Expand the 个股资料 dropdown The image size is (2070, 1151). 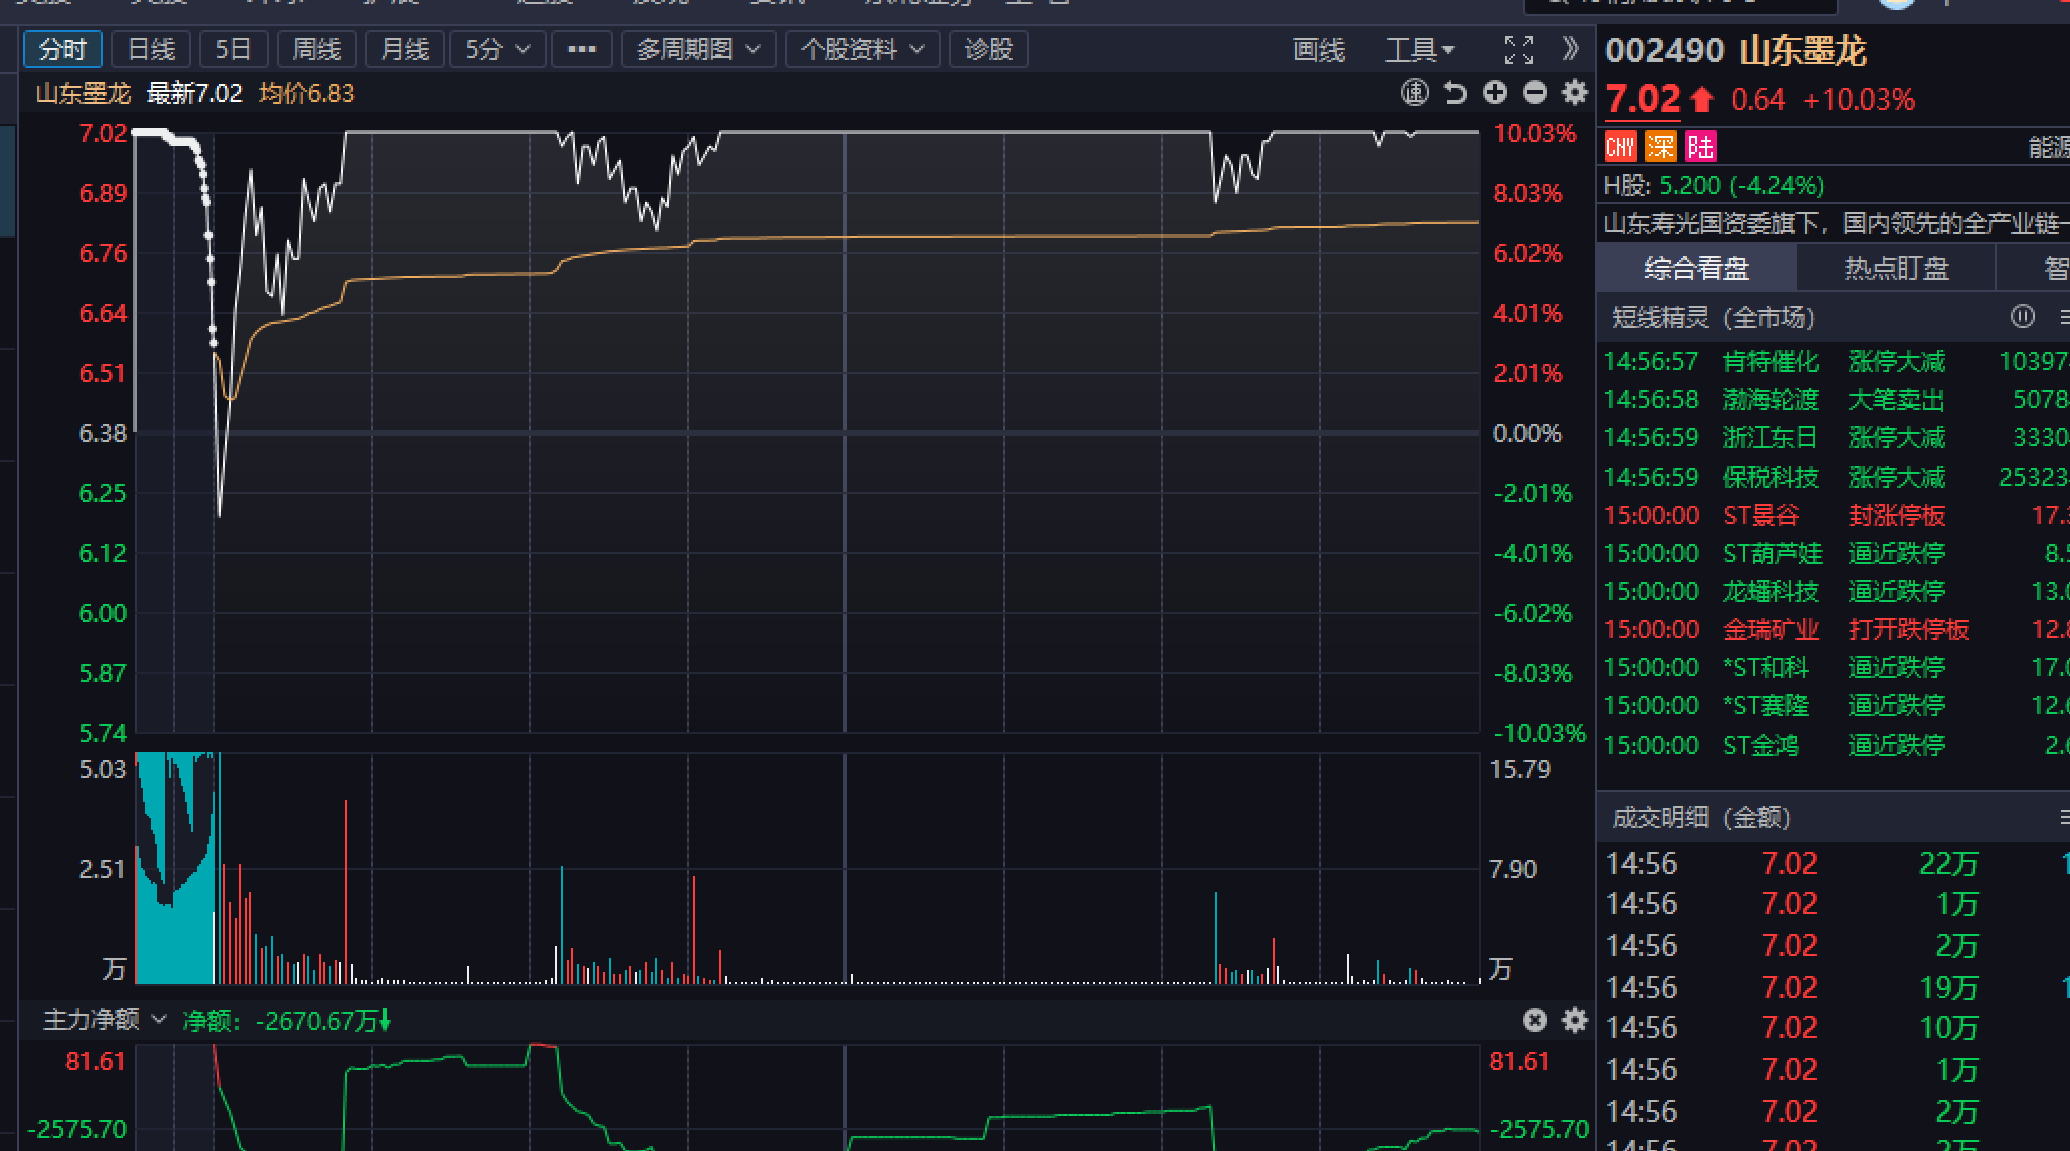tap(862, 49)
